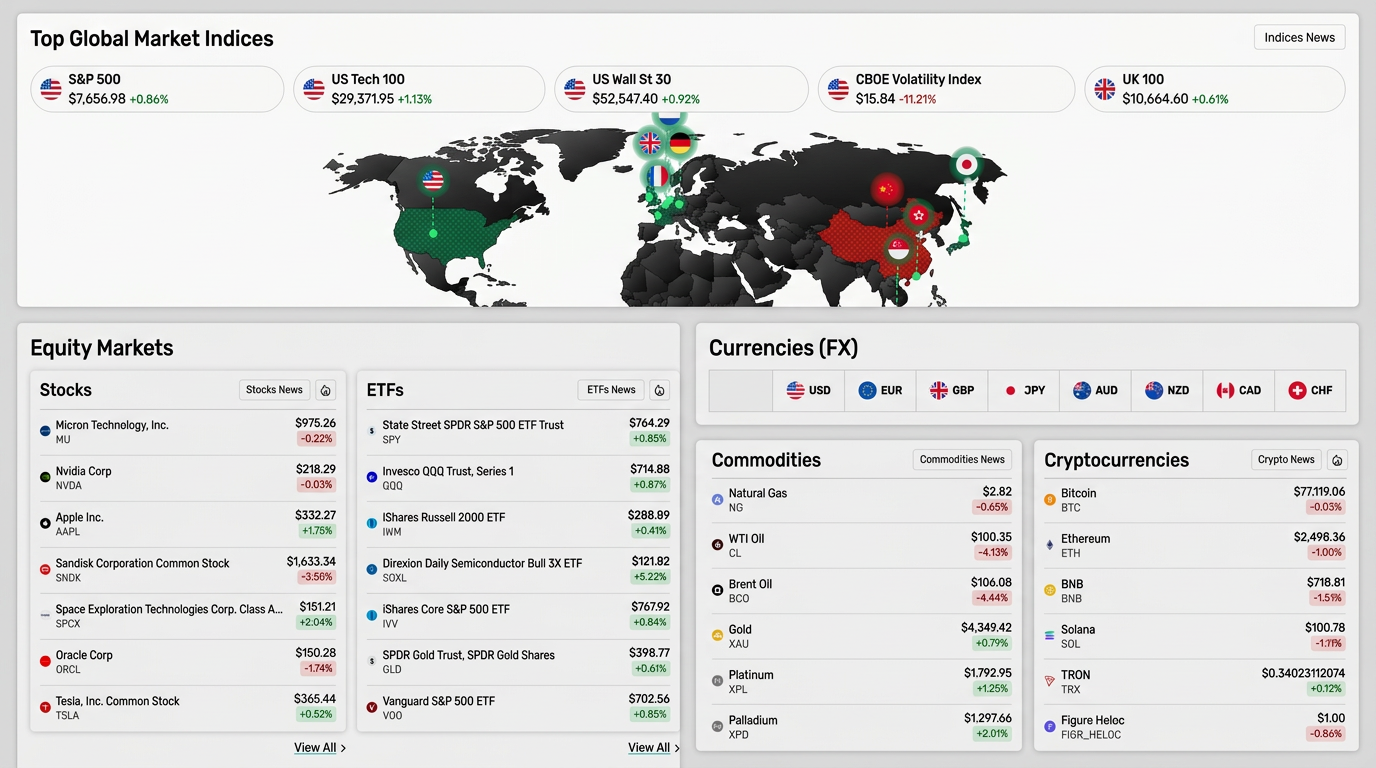Click the Figure Heloc coin icon
This screenshot has width=1376, height=768.
[x=1050, y=726]
